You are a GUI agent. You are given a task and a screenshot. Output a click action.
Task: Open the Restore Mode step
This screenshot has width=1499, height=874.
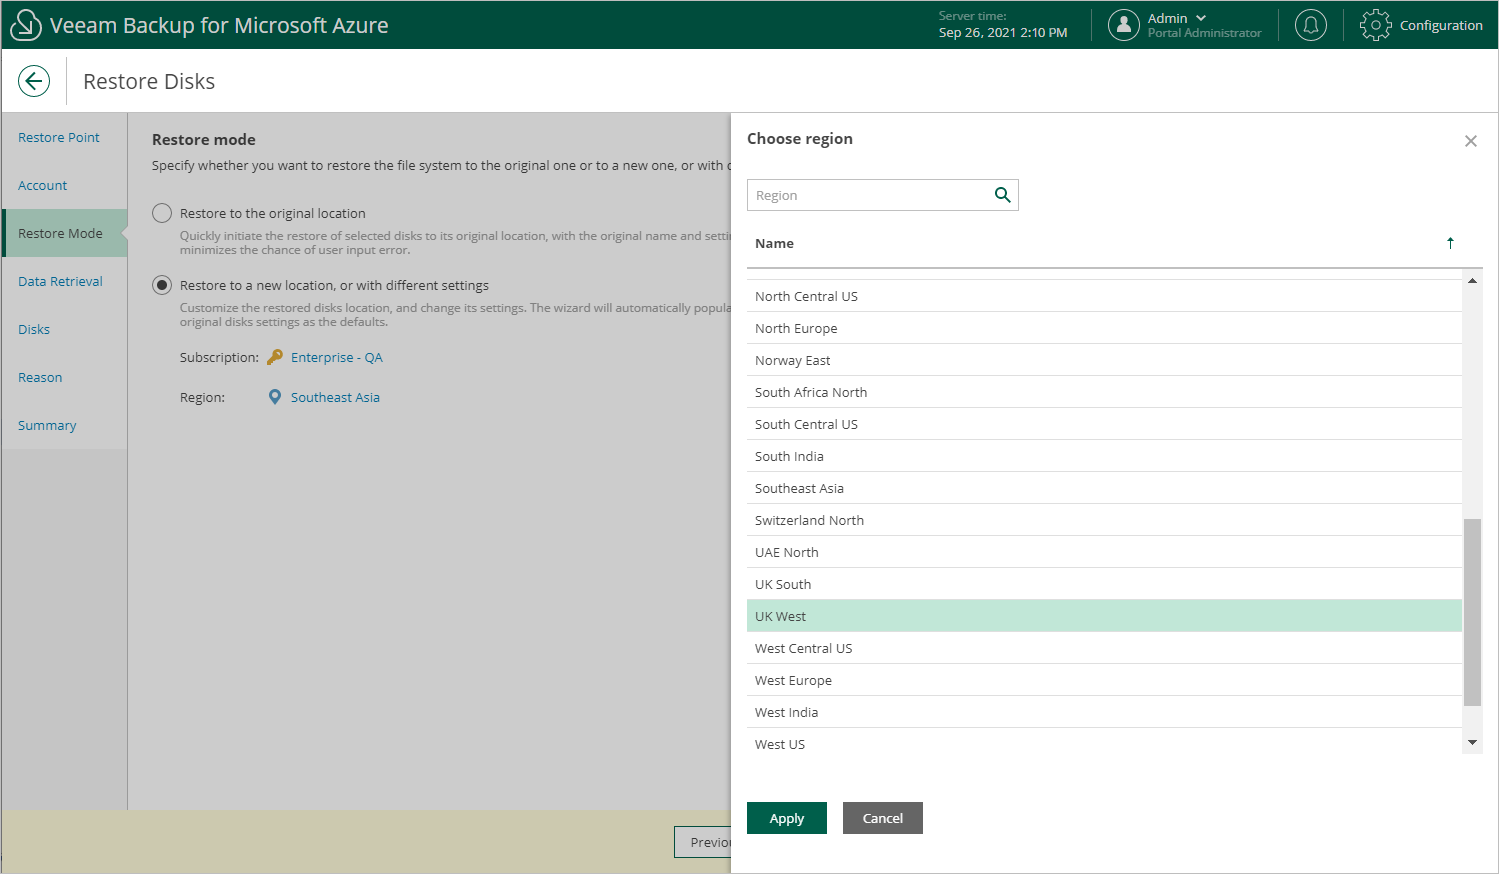[65, 233]
